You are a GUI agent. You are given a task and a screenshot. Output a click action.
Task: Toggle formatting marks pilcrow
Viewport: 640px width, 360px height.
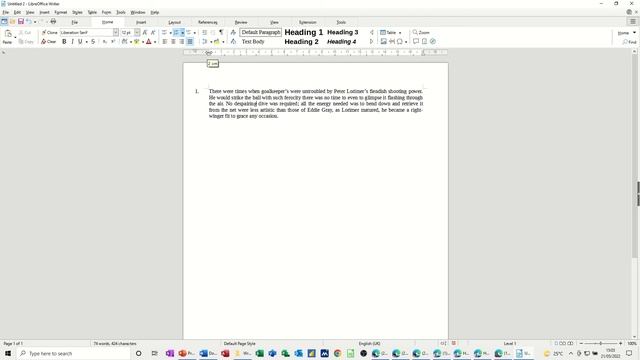221,32
